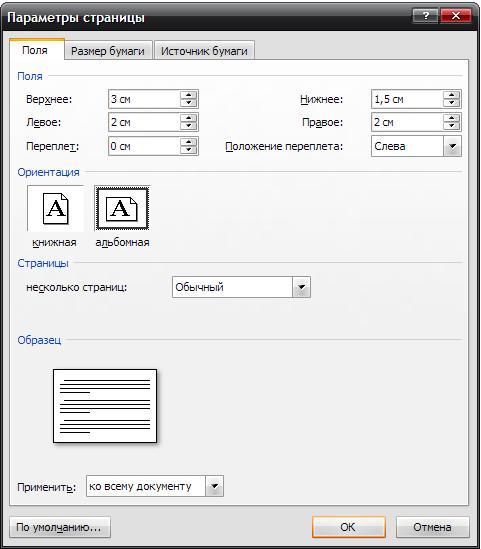Open the Положение переплета dropdown
This screenshot has width=481, height=549.
click(452, 146)
